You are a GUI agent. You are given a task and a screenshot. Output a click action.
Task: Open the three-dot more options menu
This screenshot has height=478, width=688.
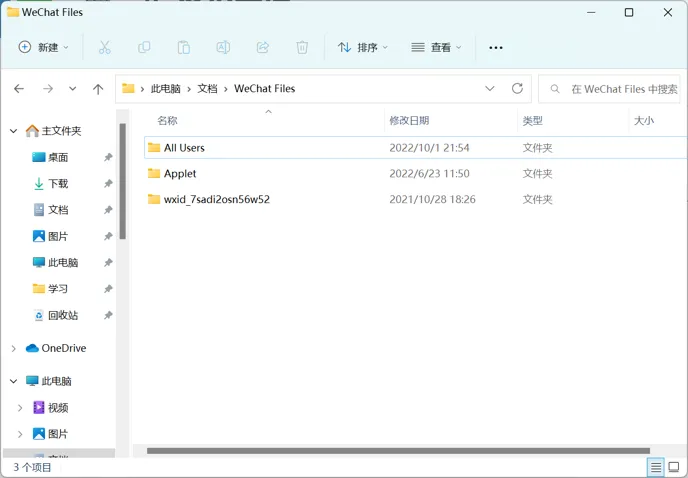496,47
